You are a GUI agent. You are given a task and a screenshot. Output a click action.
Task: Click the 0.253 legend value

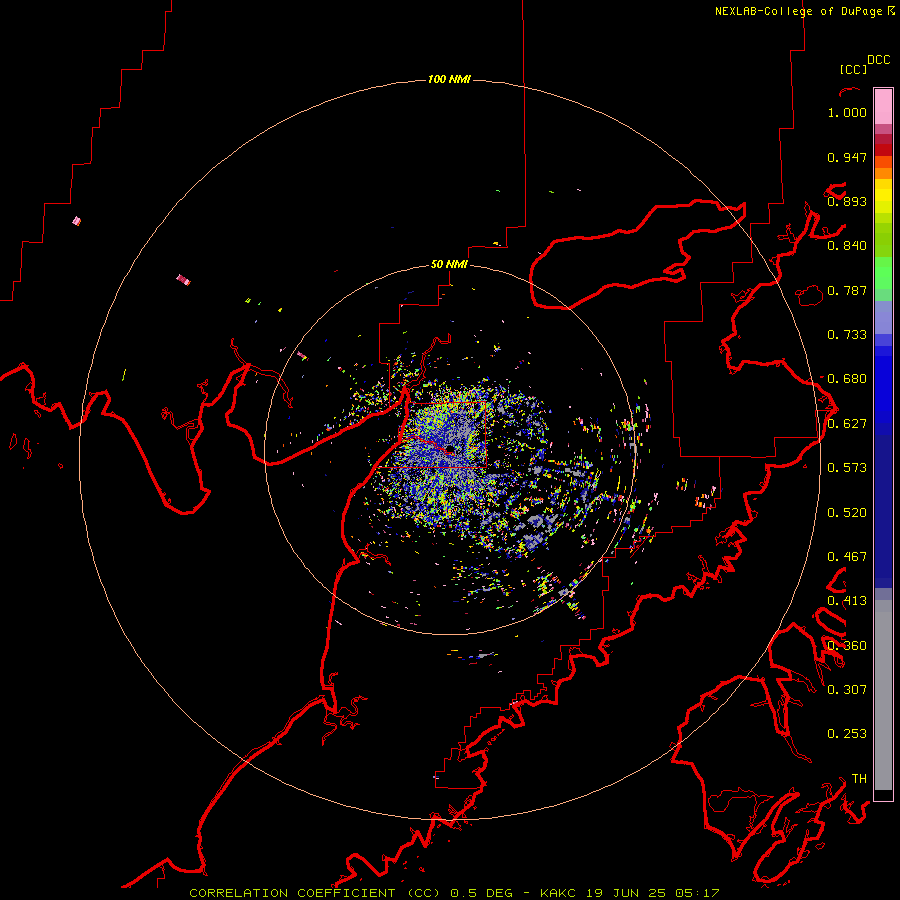click(x=847, y=734)
